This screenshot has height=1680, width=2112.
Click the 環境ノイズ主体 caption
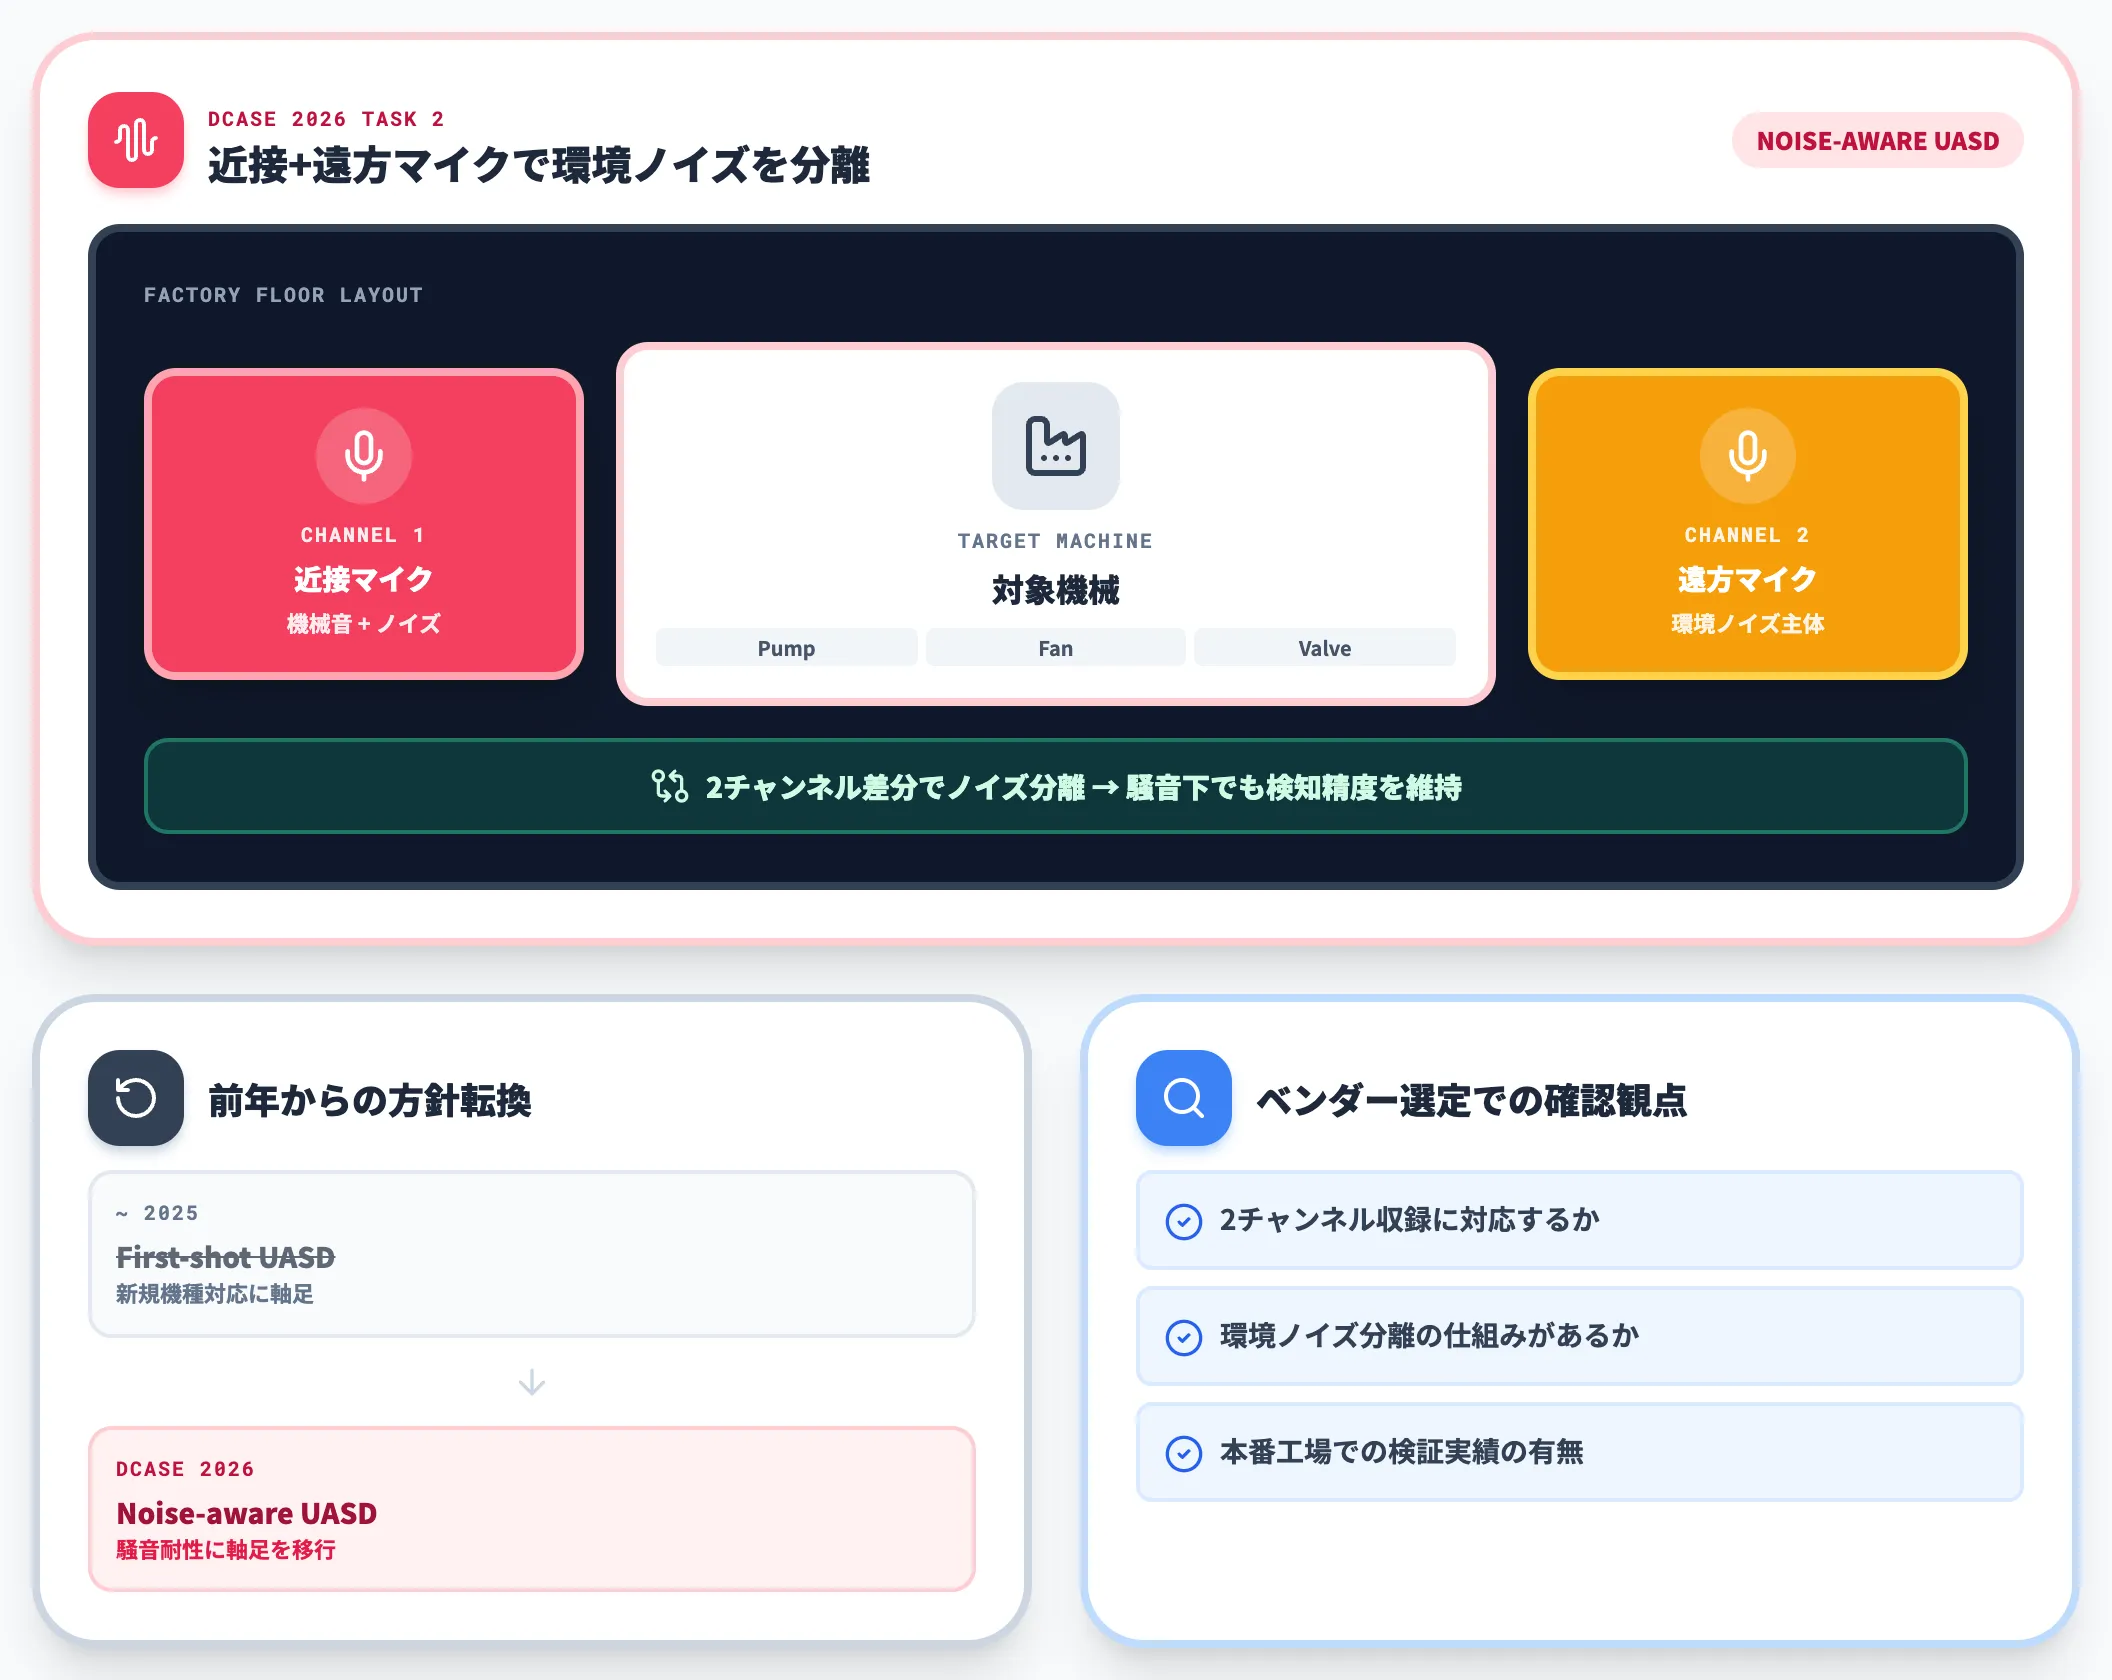1747,624
